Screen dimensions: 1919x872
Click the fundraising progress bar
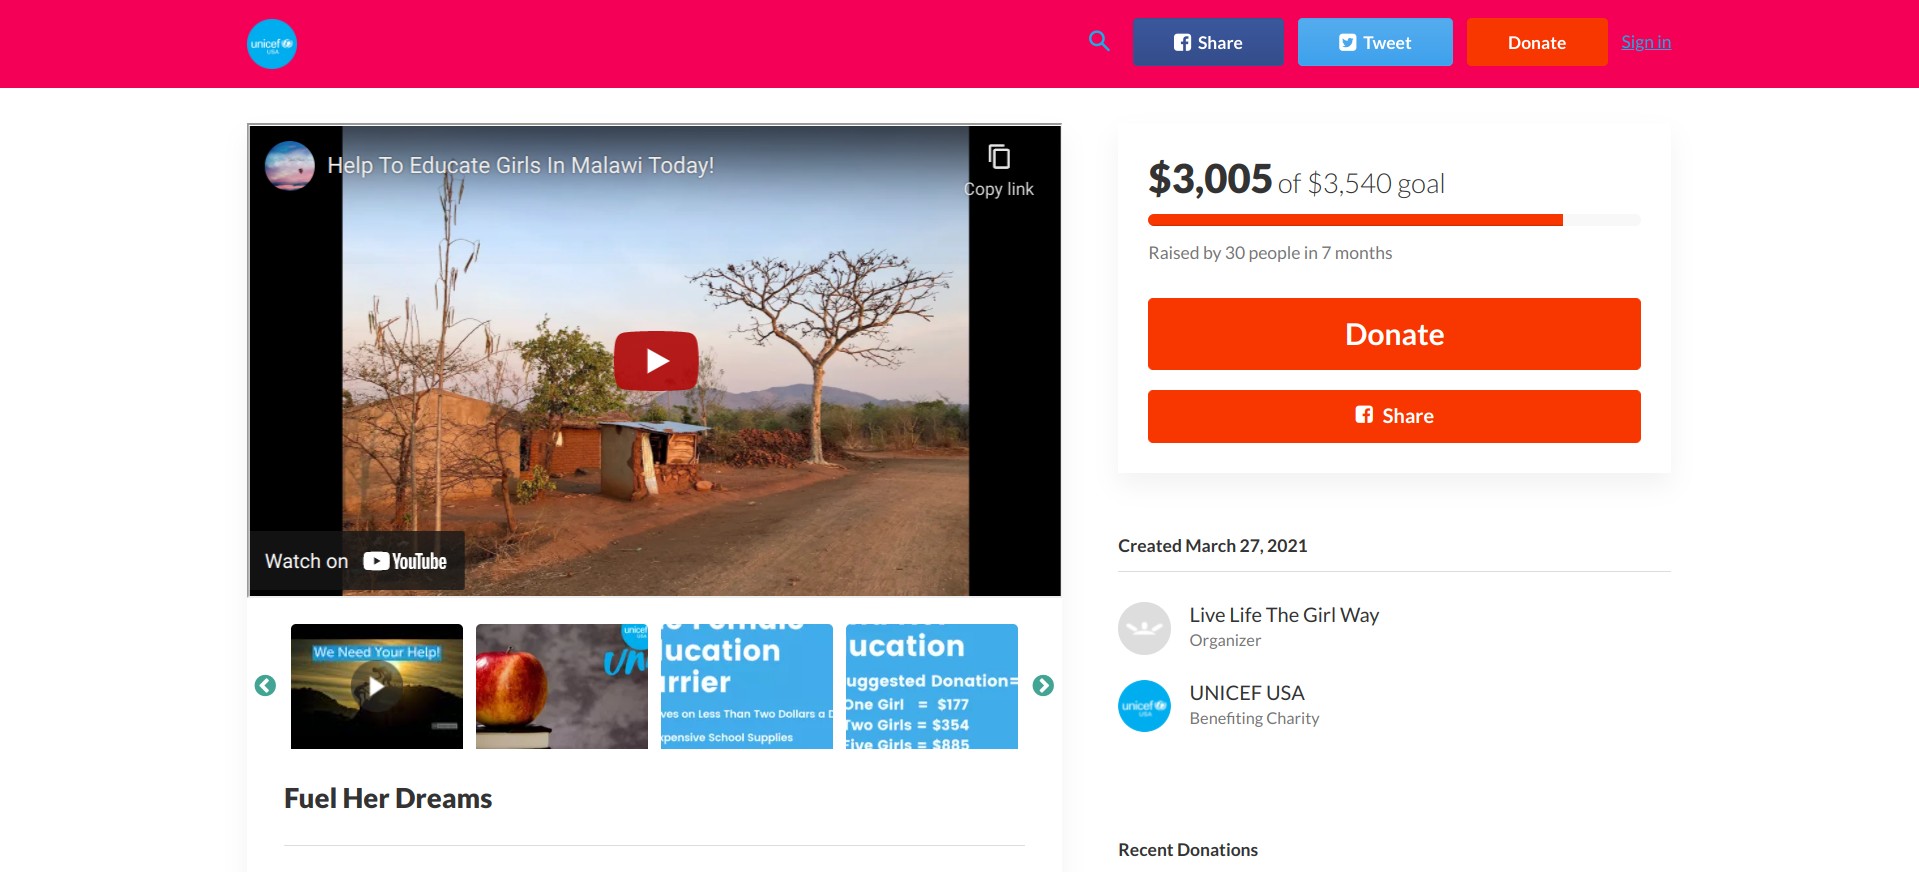click(x=1393, y=220)
